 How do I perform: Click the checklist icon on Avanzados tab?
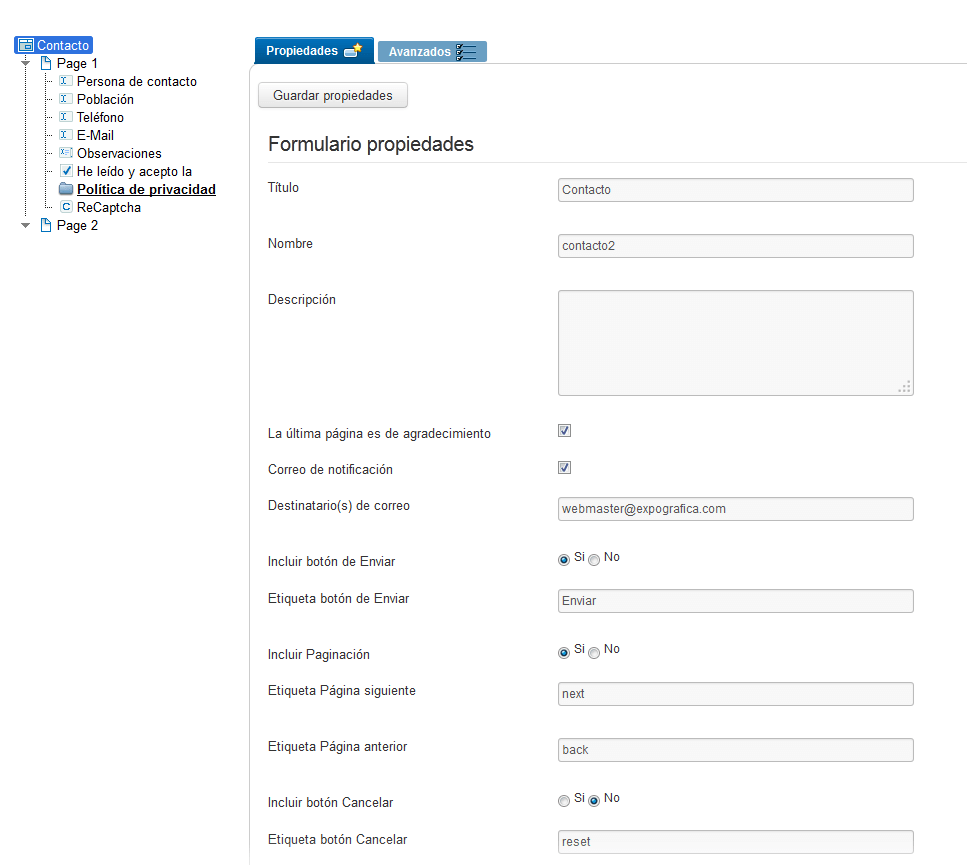click(466, 52)
